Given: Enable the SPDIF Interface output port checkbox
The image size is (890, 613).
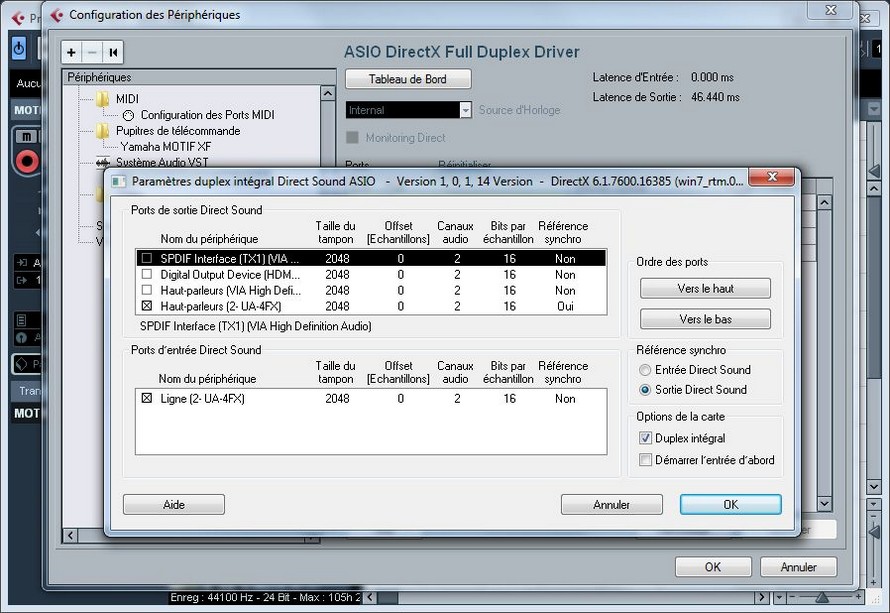Looking at the screenshot, I should pos(147,258).
